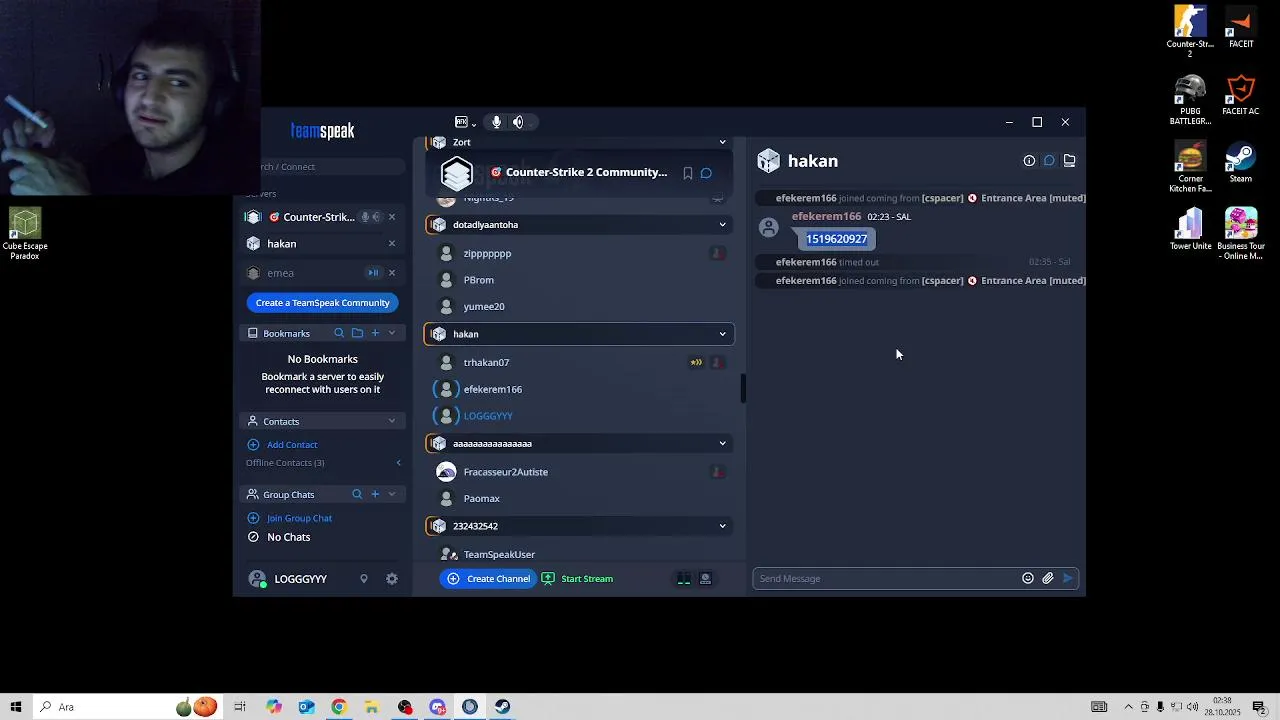Open server chat for Counter-Strike 2 Community
Screen dimensions: 1280x720
pos(706,173)
